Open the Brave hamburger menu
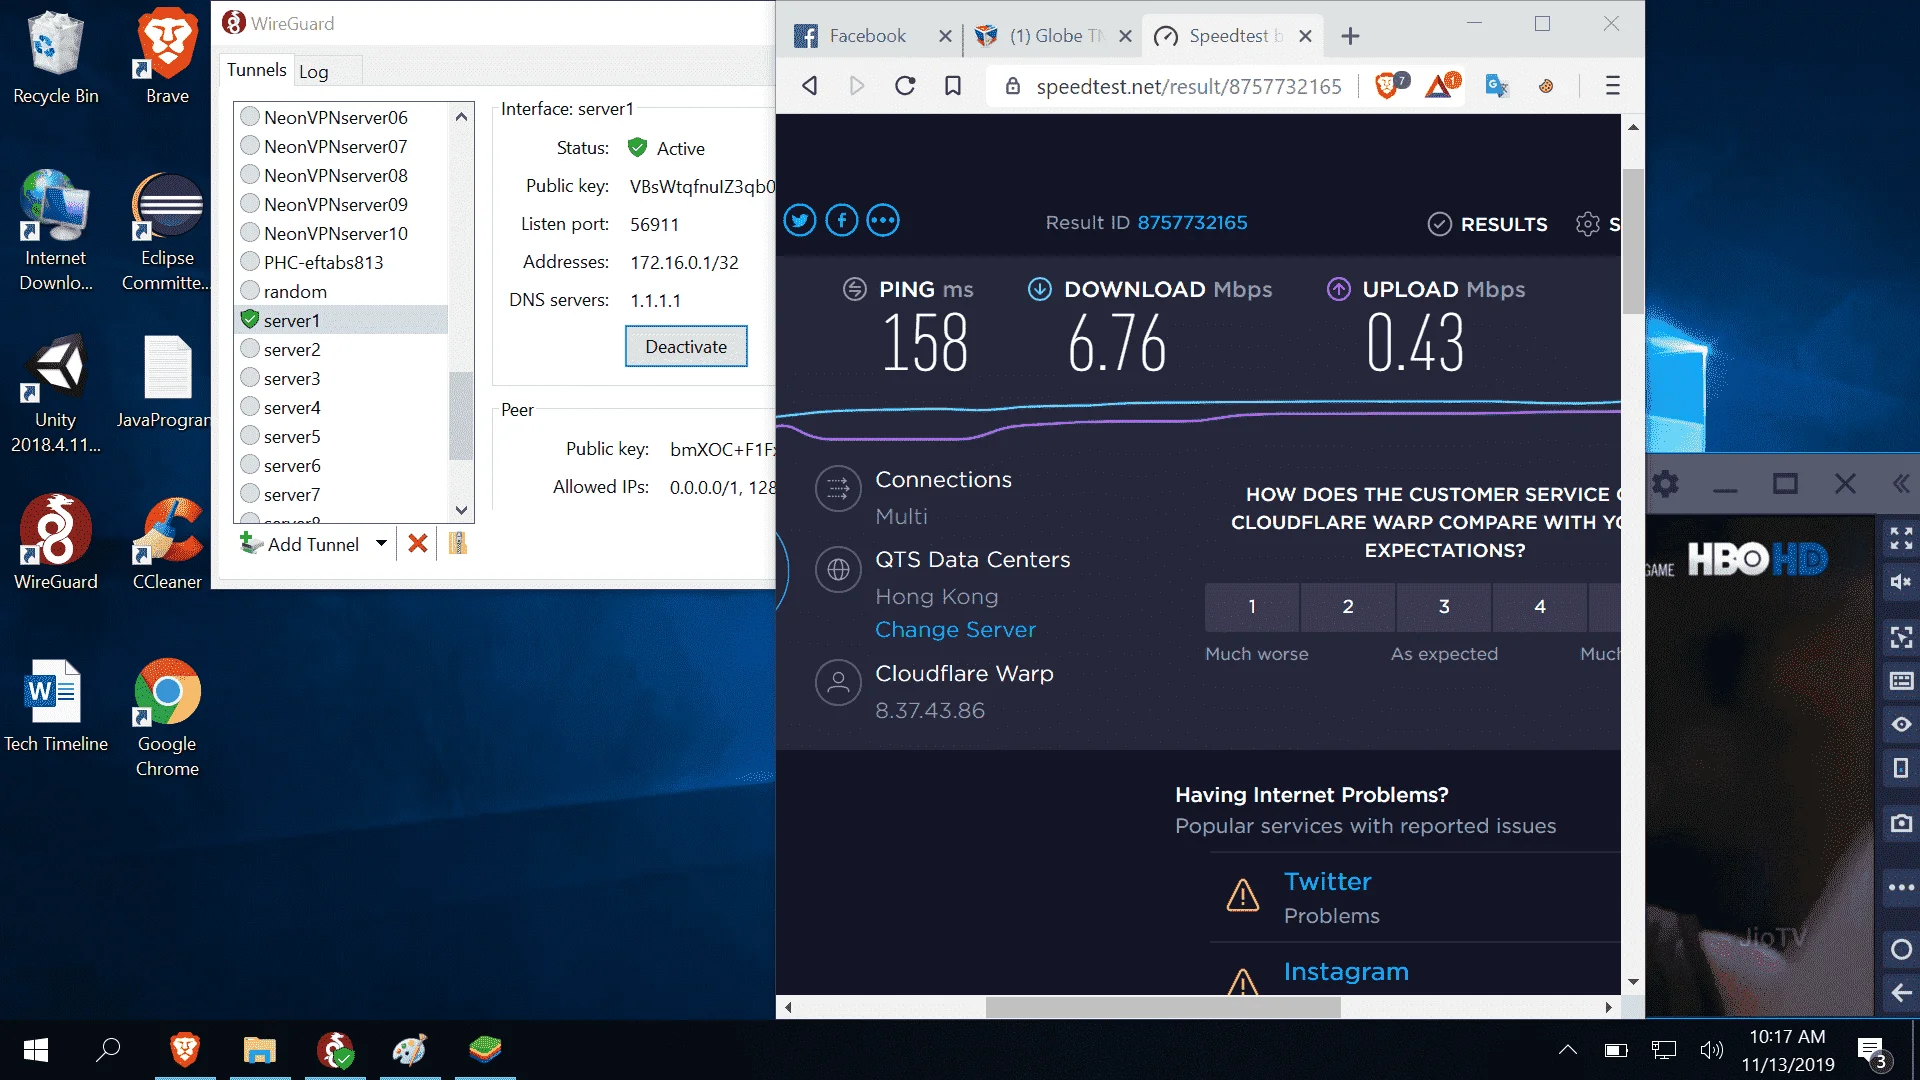Image resolution: width=1920 pixels, height=1080 pixels. pyautogui.click(x=1612, y=86)
